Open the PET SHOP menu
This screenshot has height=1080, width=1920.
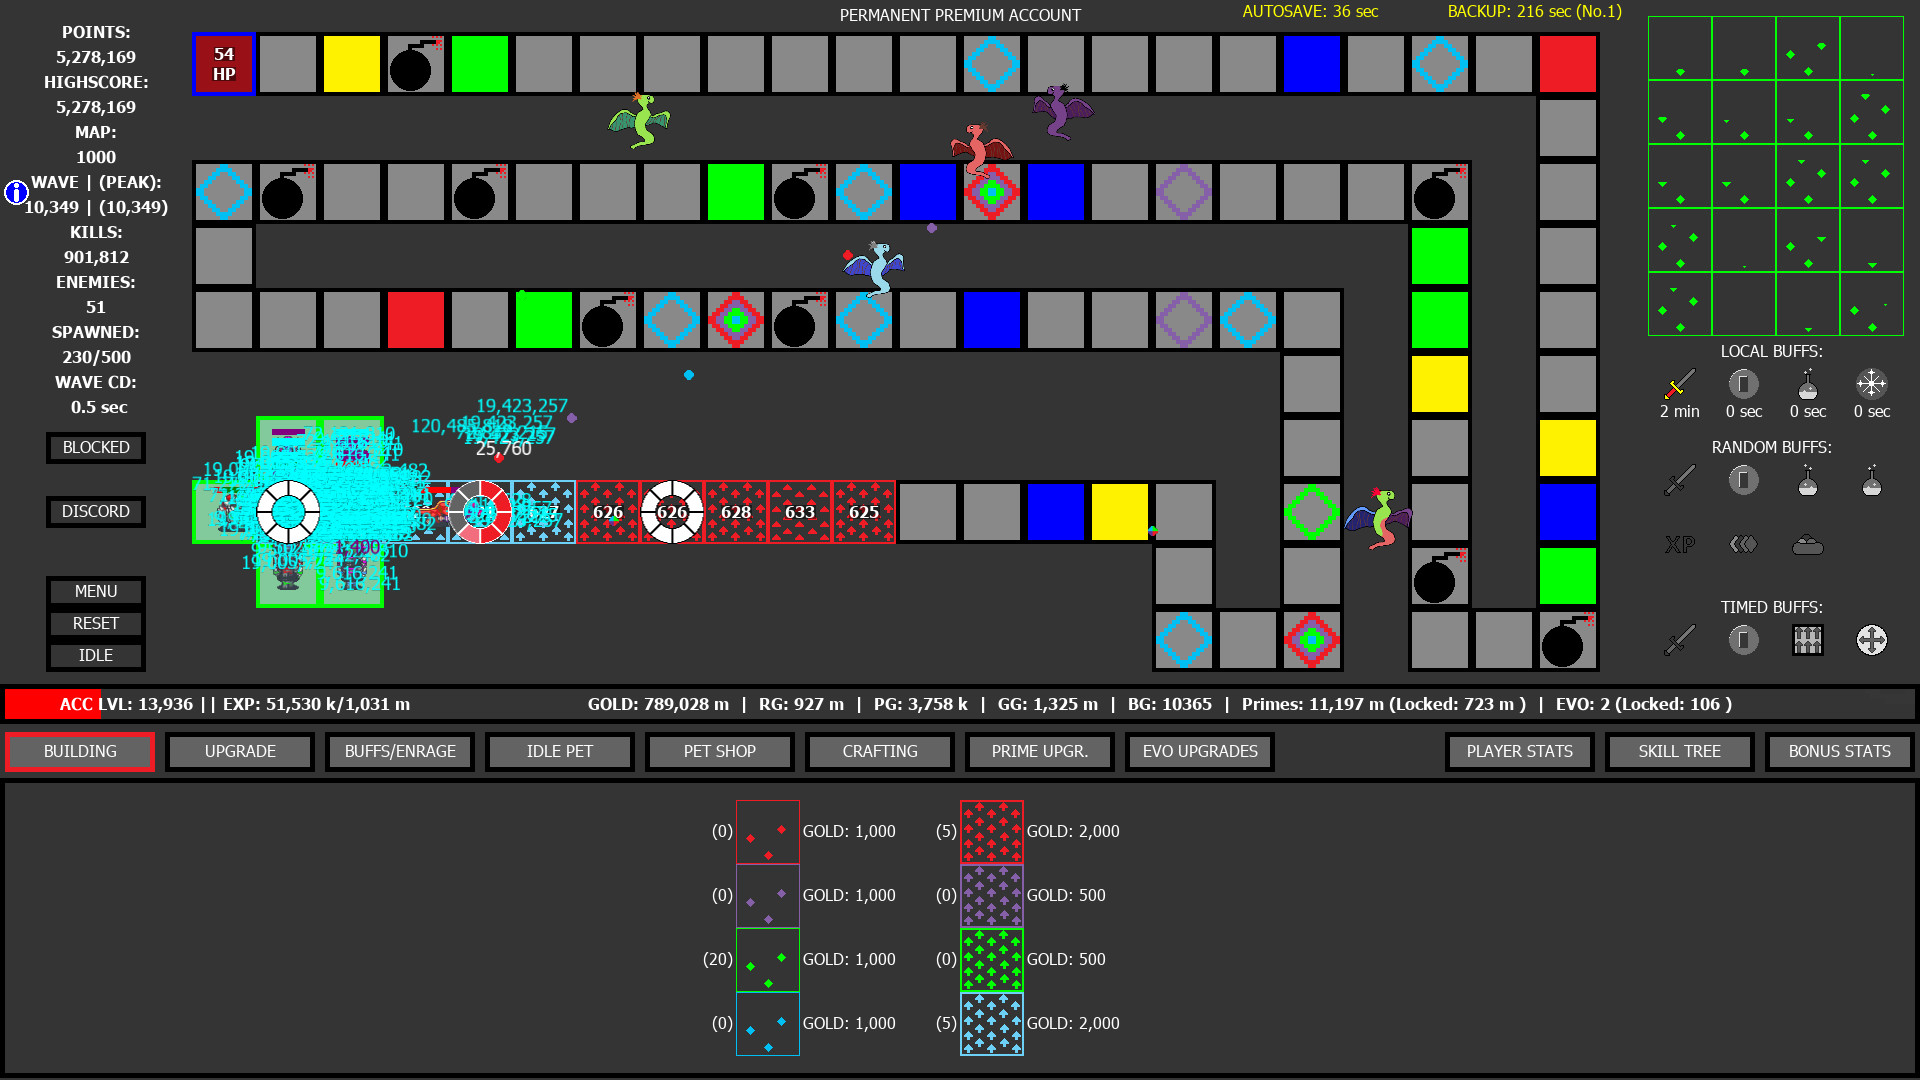(x=720, y=750)
